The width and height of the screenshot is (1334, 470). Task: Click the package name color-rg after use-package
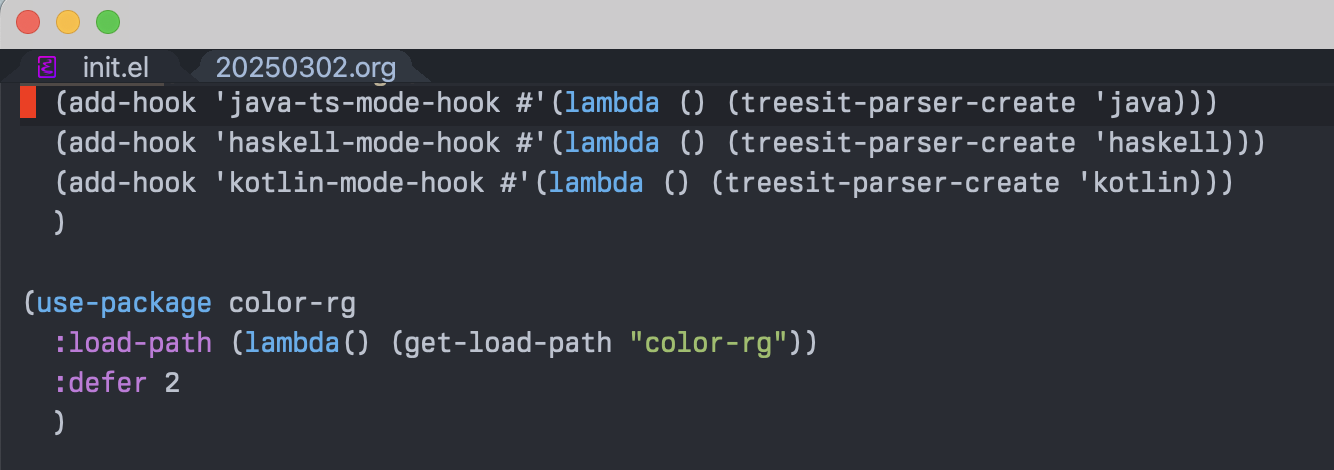(292, 303)
